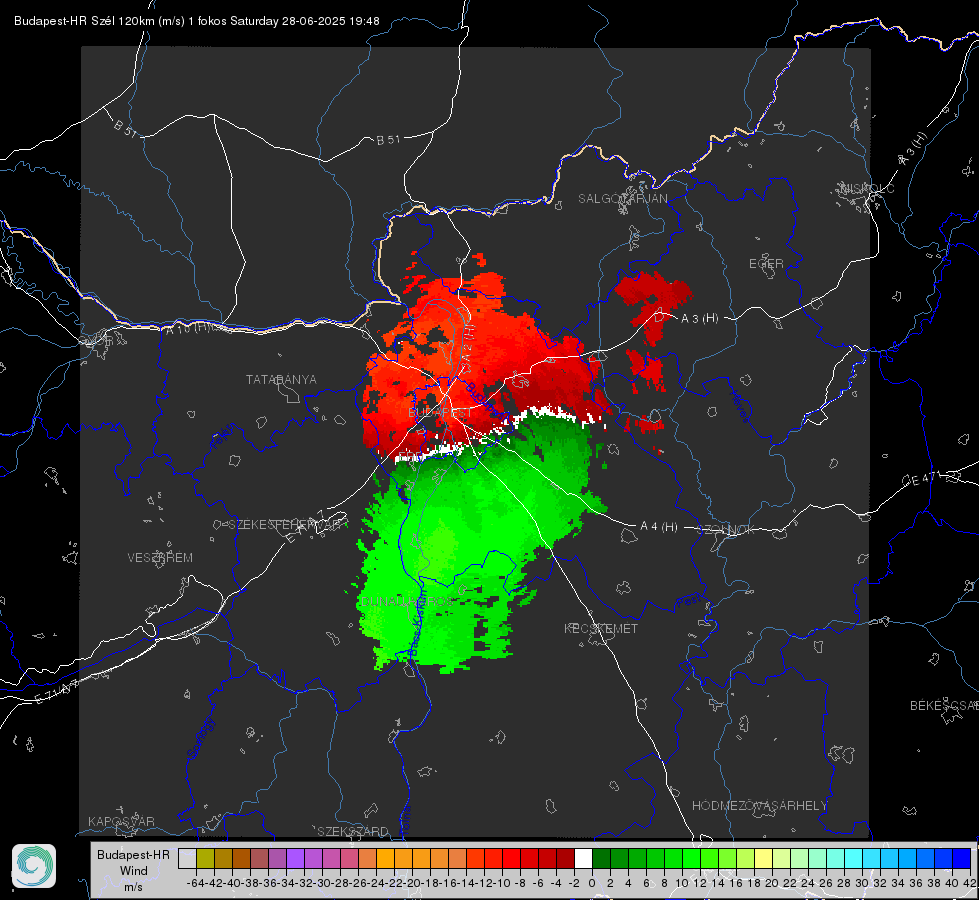
Task: Click legend value -30
Action: point(323,883)
